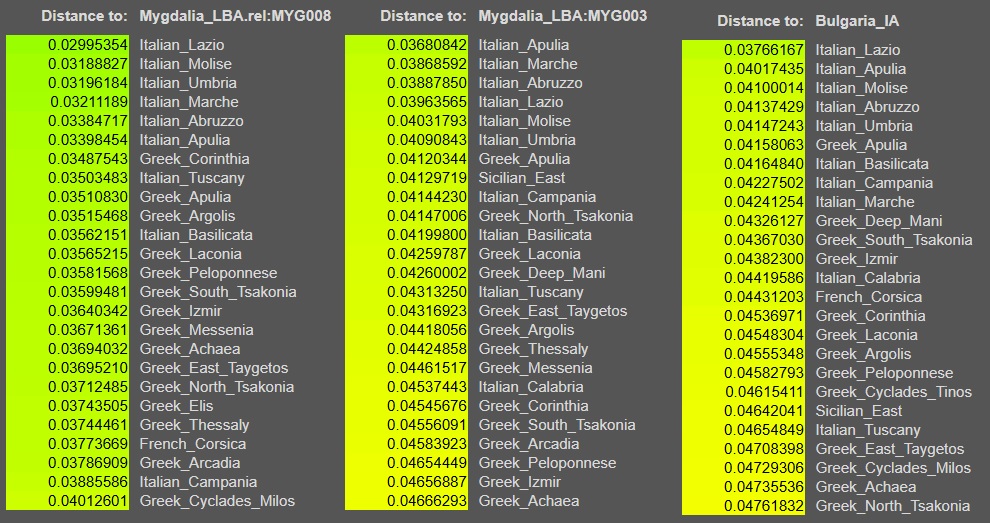Click Greek_East_Taygetos in the MYG003 list
Image resolution: width=990 pixels, height=523 pixels.
tap(552, 311)
